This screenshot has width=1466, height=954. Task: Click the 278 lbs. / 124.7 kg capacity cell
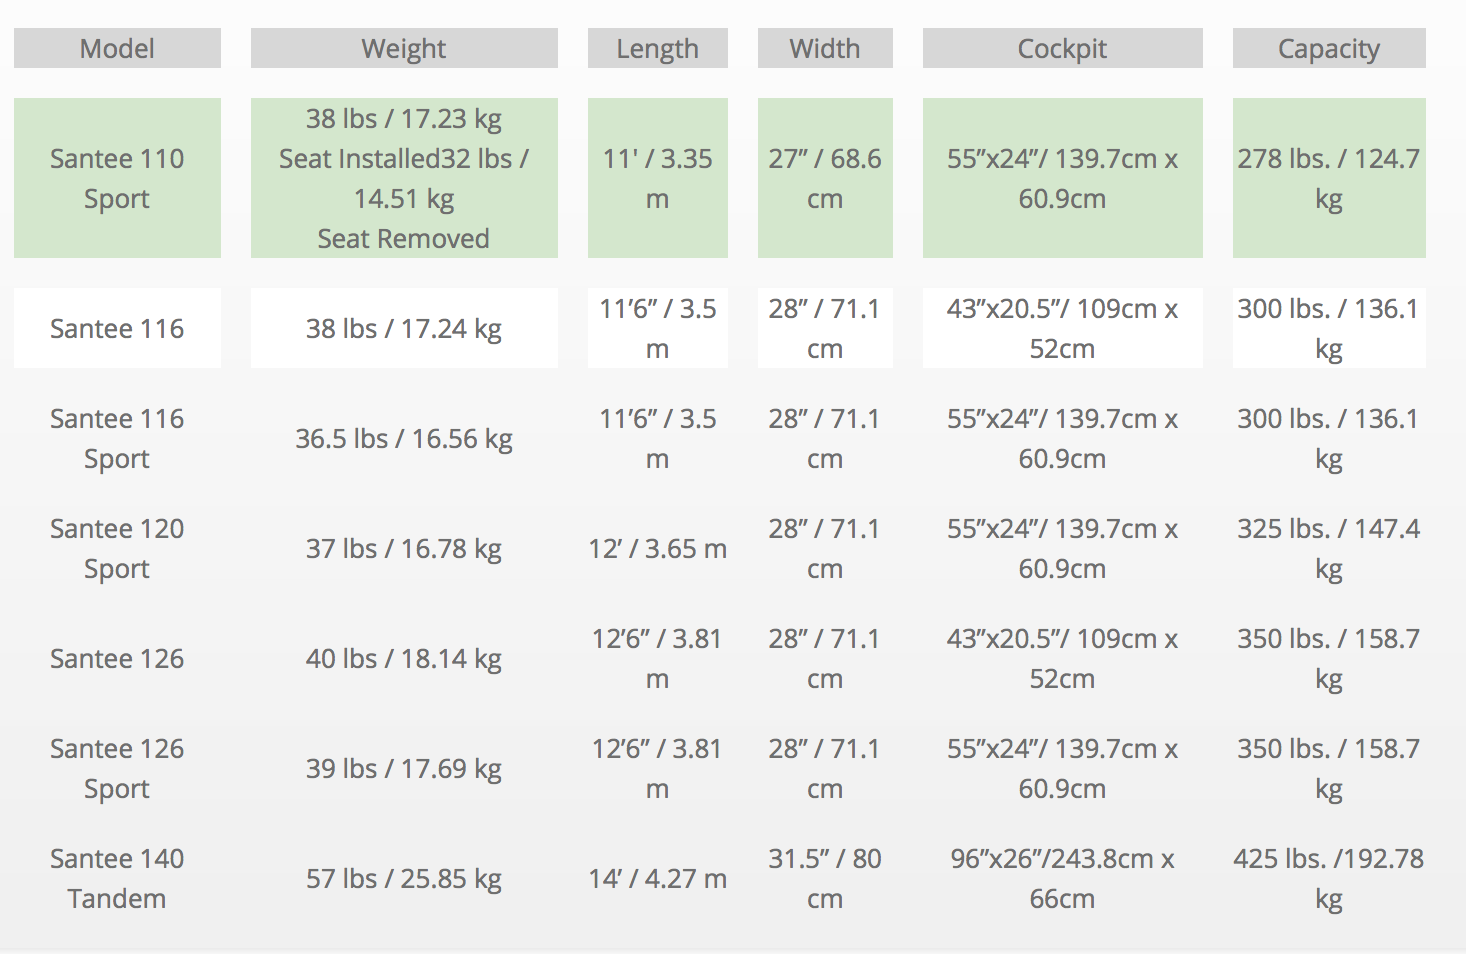click(1329, 178)
